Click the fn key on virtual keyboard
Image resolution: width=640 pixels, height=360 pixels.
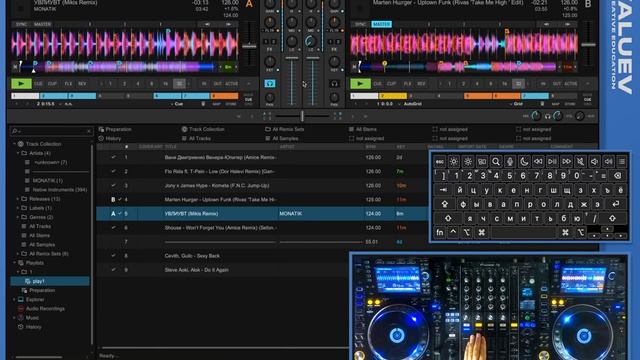coord(440,232)
